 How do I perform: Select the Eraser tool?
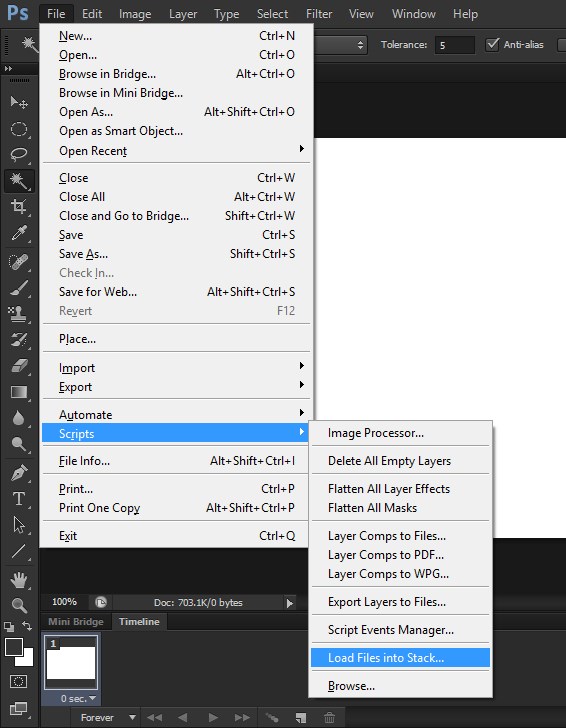19,366
